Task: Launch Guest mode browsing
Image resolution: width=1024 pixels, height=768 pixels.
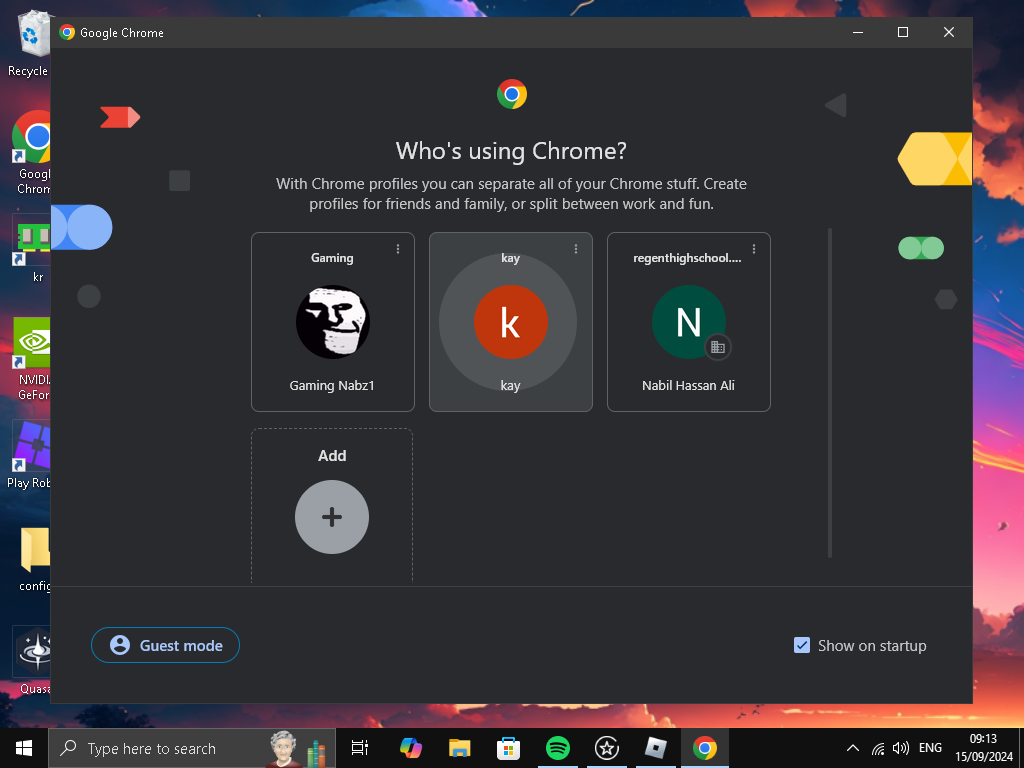Action: point(165,645)
